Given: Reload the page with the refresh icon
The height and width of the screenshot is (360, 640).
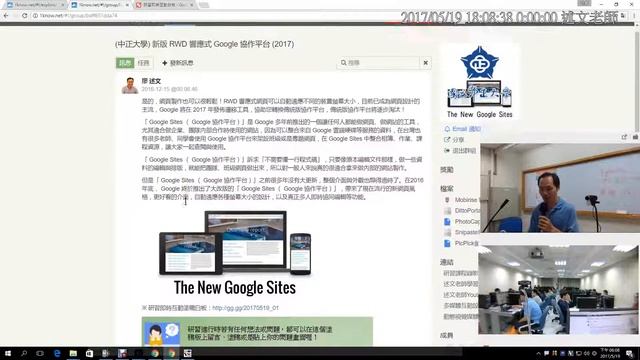Looking at the screenshot, I should [x=24, y=16].
